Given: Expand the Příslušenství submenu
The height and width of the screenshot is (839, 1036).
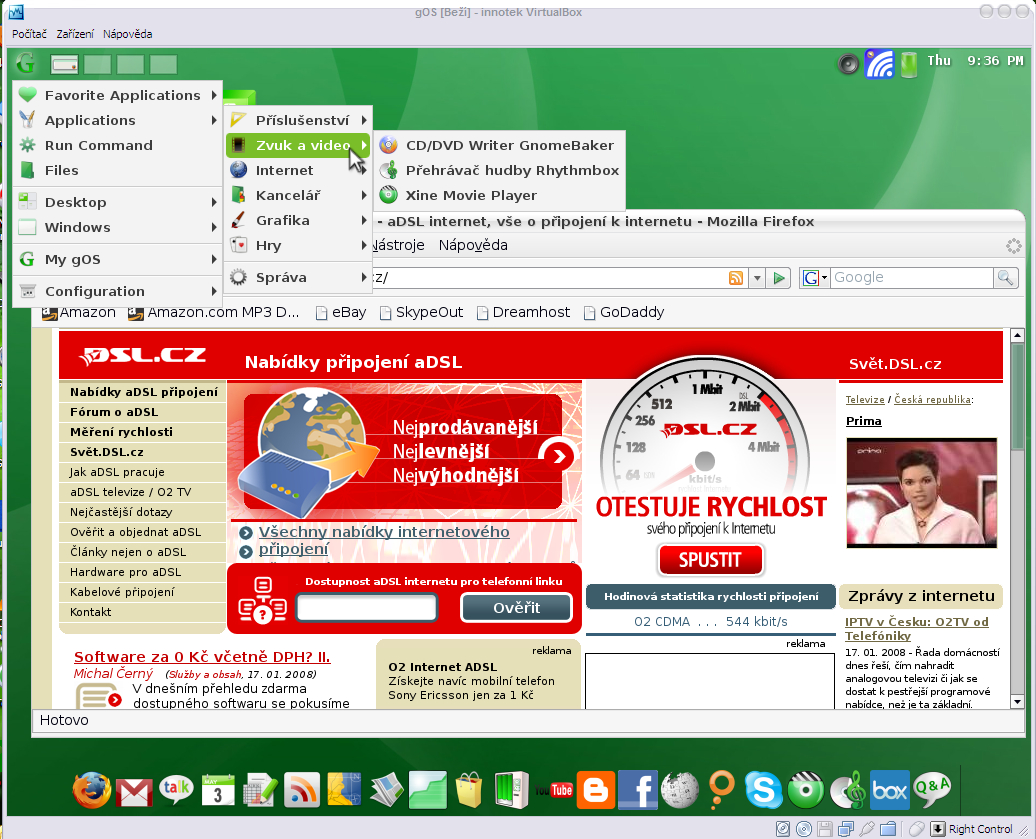Looking at the screenshot, I should [x=299, y=120].
